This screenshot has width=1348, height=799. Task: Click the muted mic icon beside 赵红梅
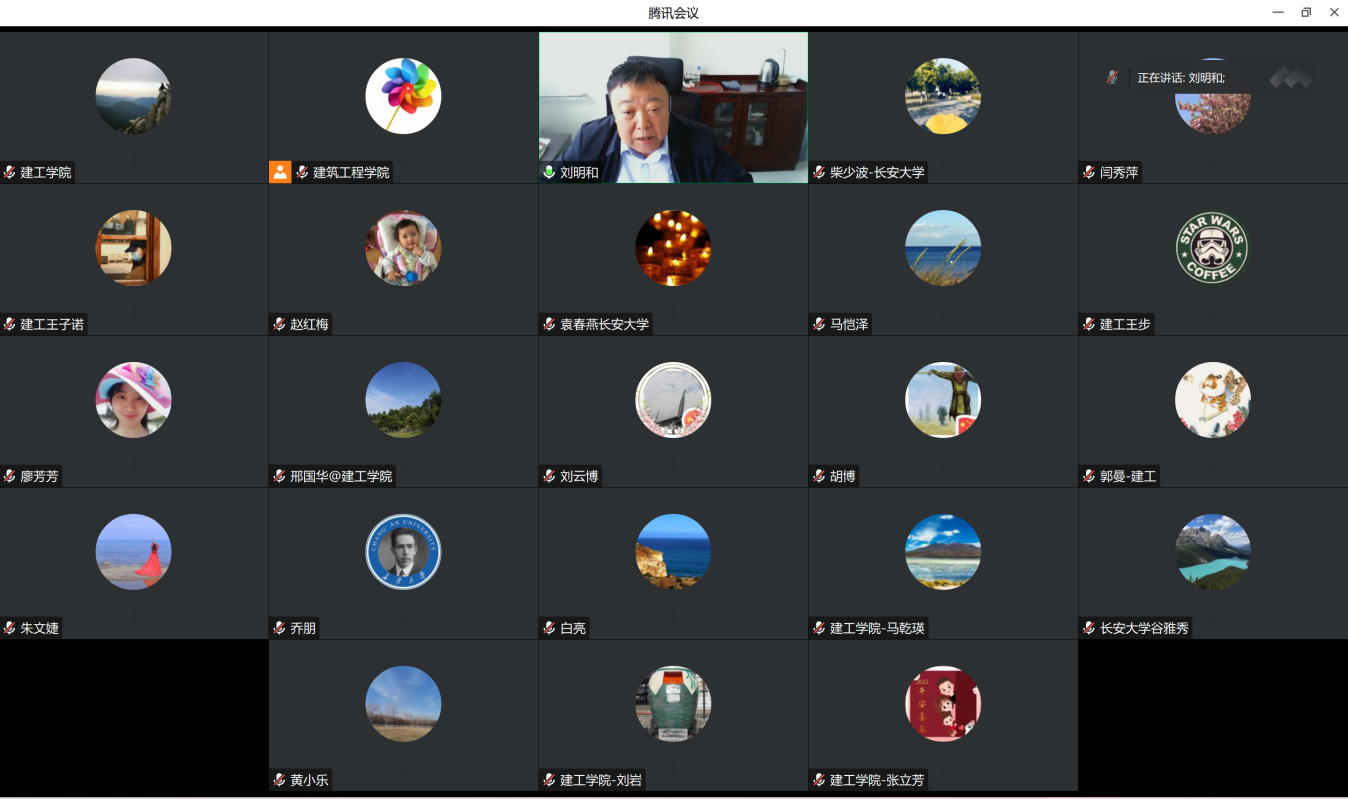click(x=279, y=324)
